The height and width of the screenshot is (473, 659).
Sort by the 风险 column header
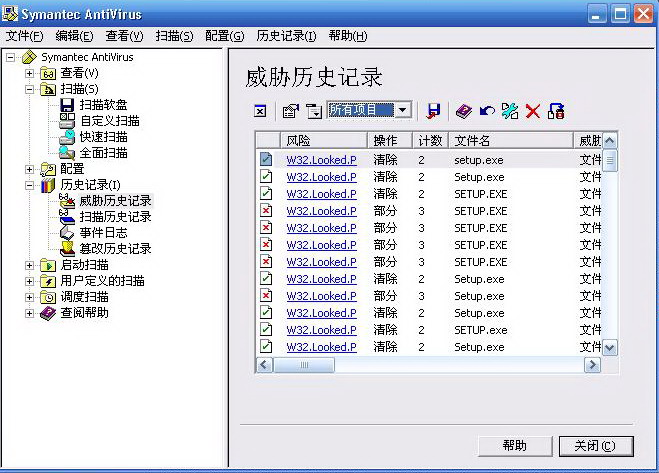(x=324, y=140)
